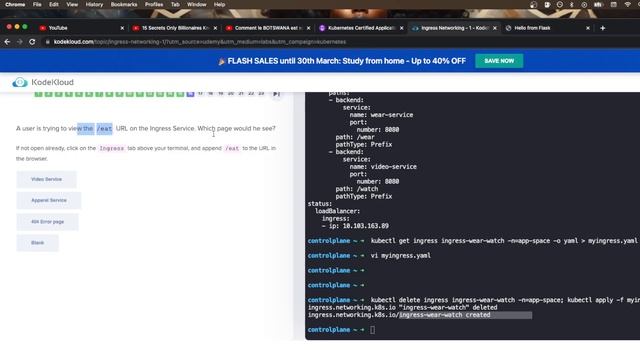
Task: Jump to question 17 in the quiz navigation
Action: (200, 93)
